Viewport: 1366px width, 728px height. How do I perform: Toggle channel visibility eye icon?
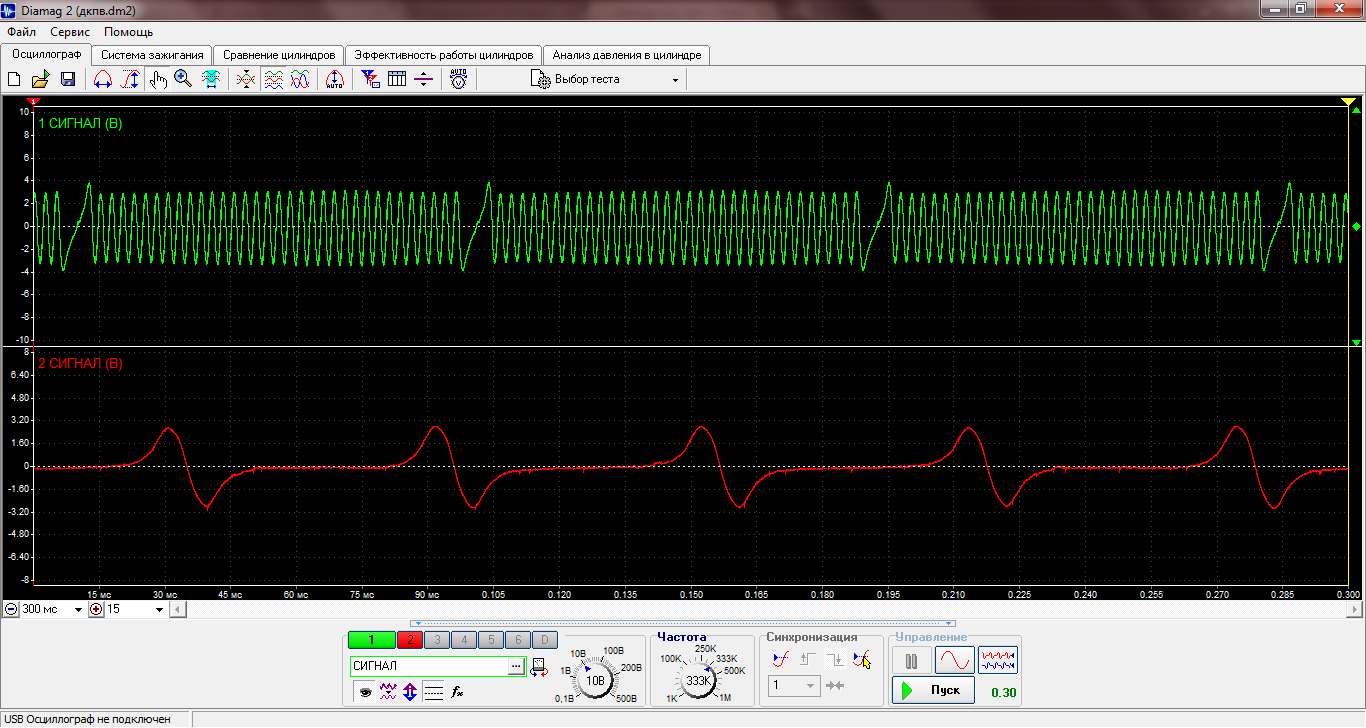pos(366,691)
